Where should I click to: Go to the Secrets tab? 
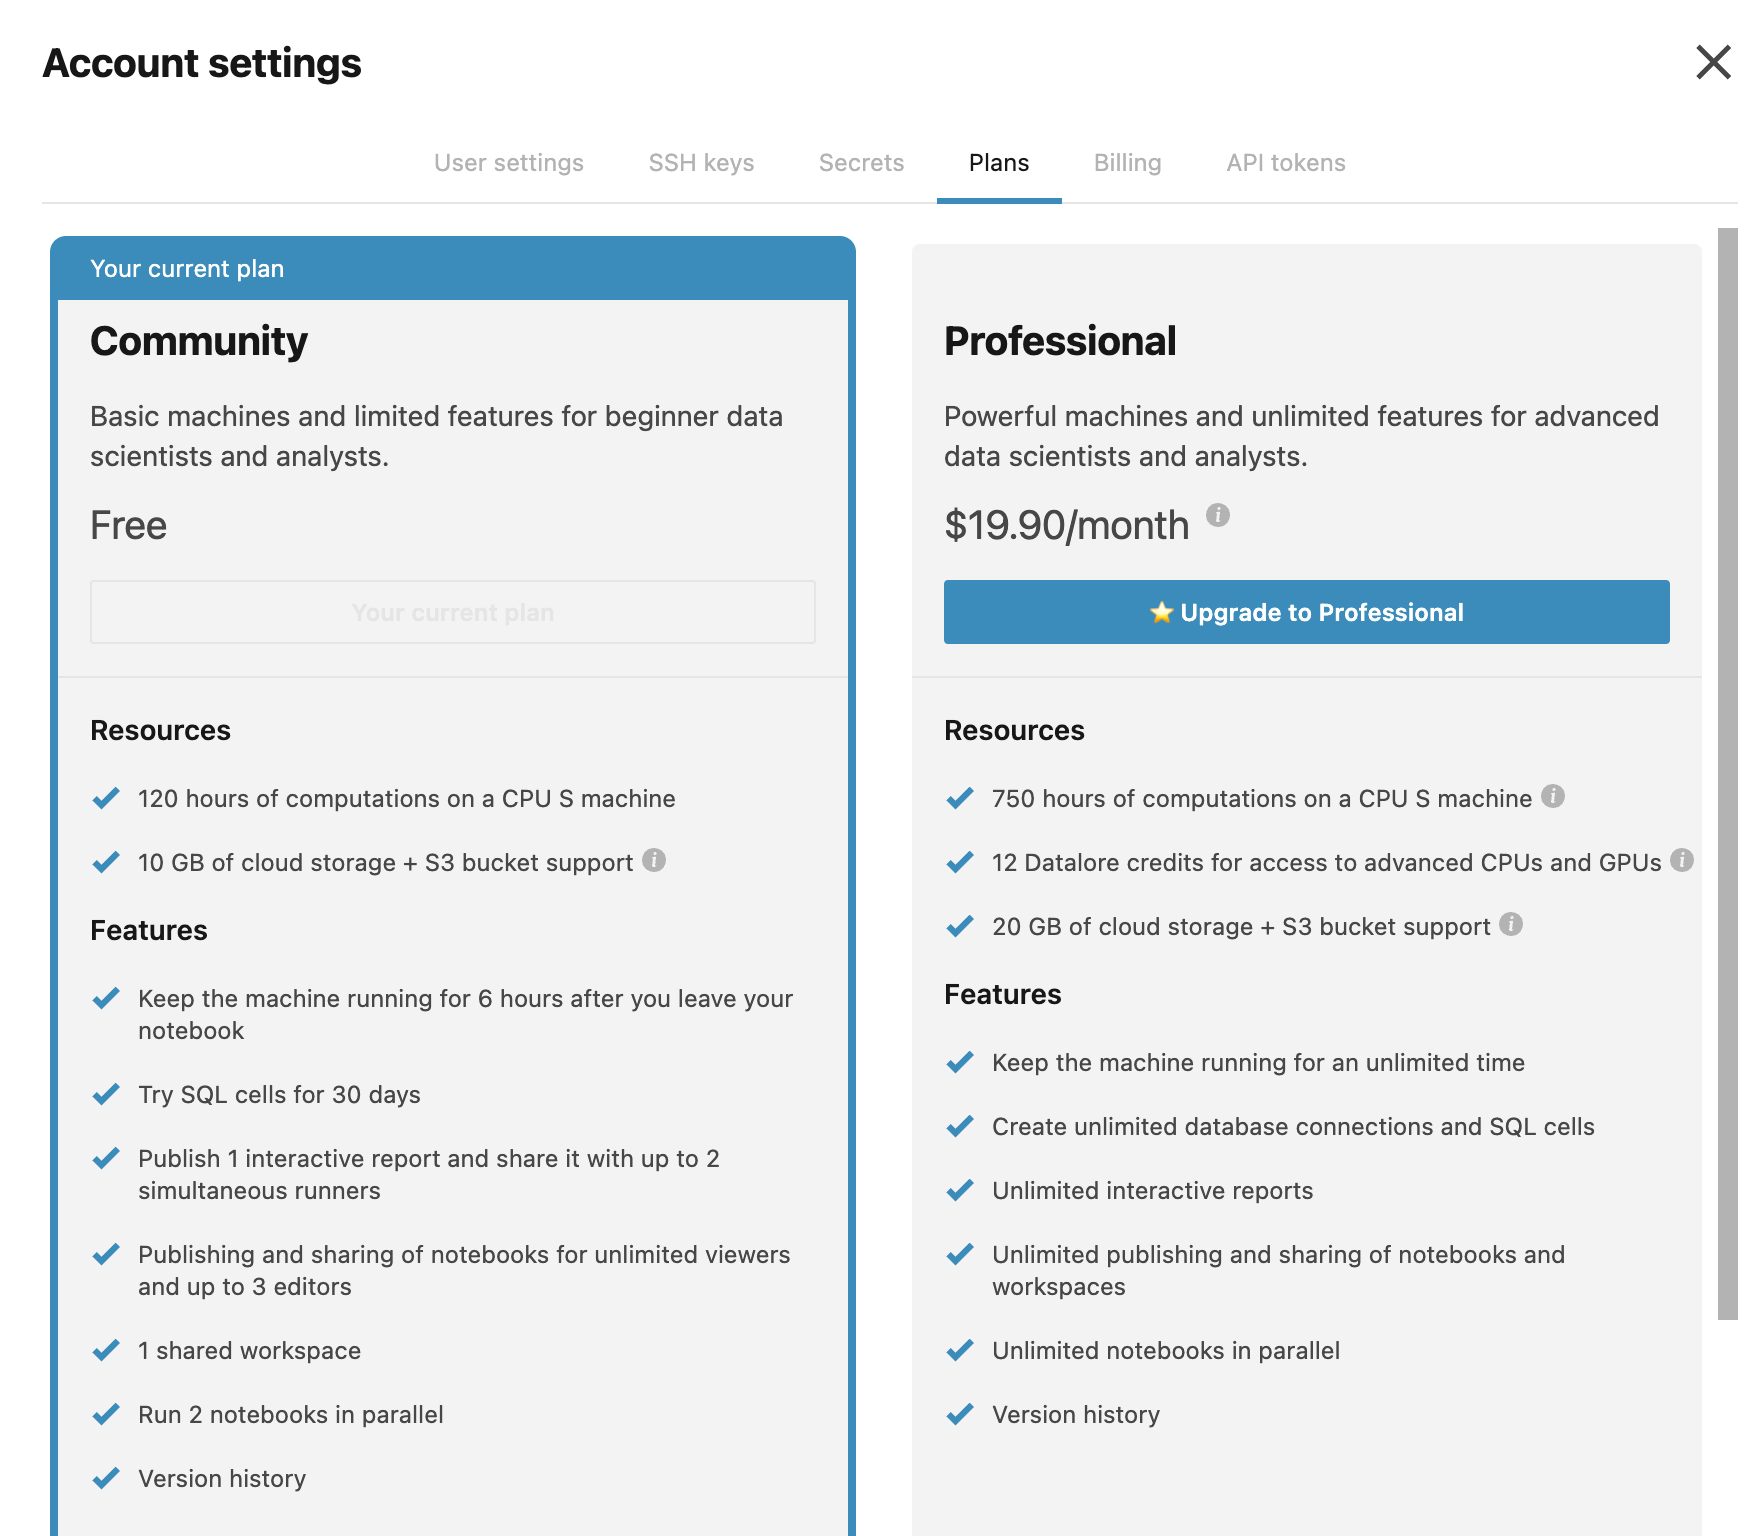tap(861, 163)
